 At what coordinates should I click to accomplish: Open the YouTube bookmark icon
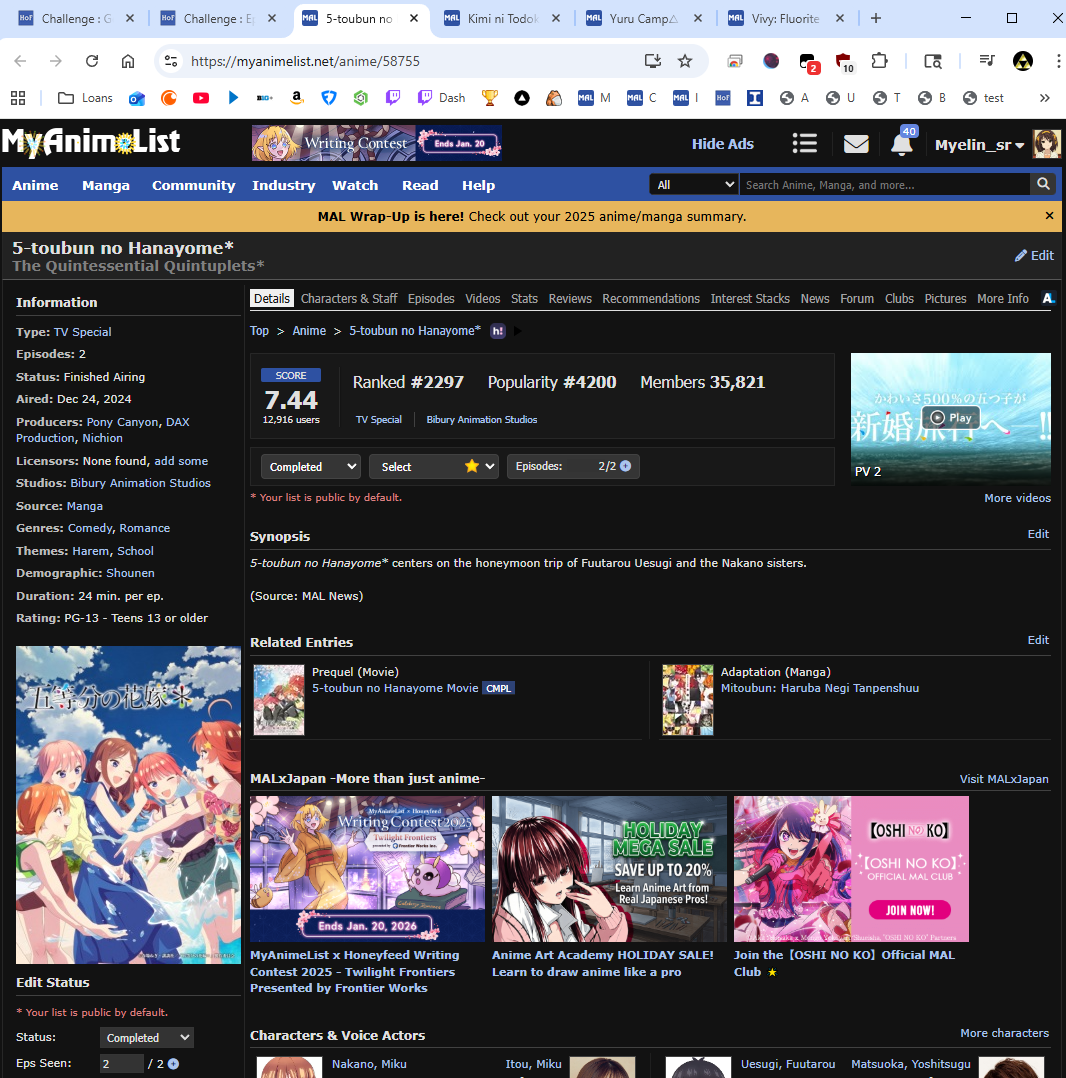201,98
